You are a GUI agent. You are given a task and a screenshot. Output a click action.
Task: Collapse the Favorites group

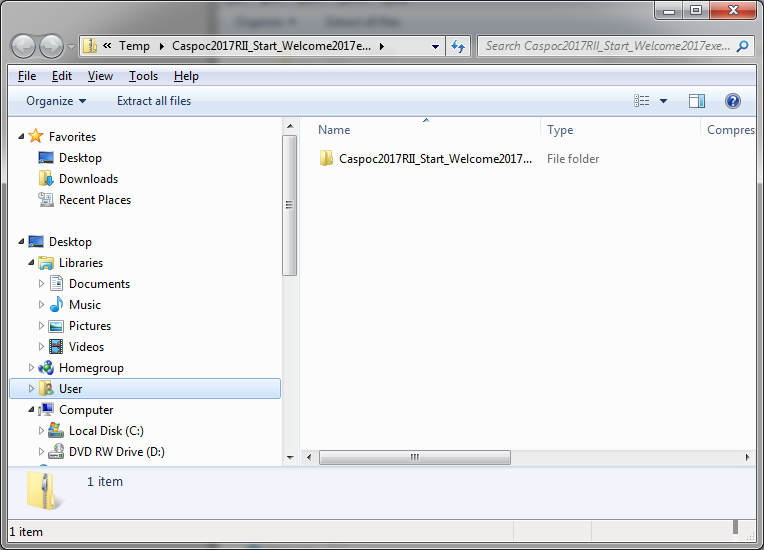[21, 136]
